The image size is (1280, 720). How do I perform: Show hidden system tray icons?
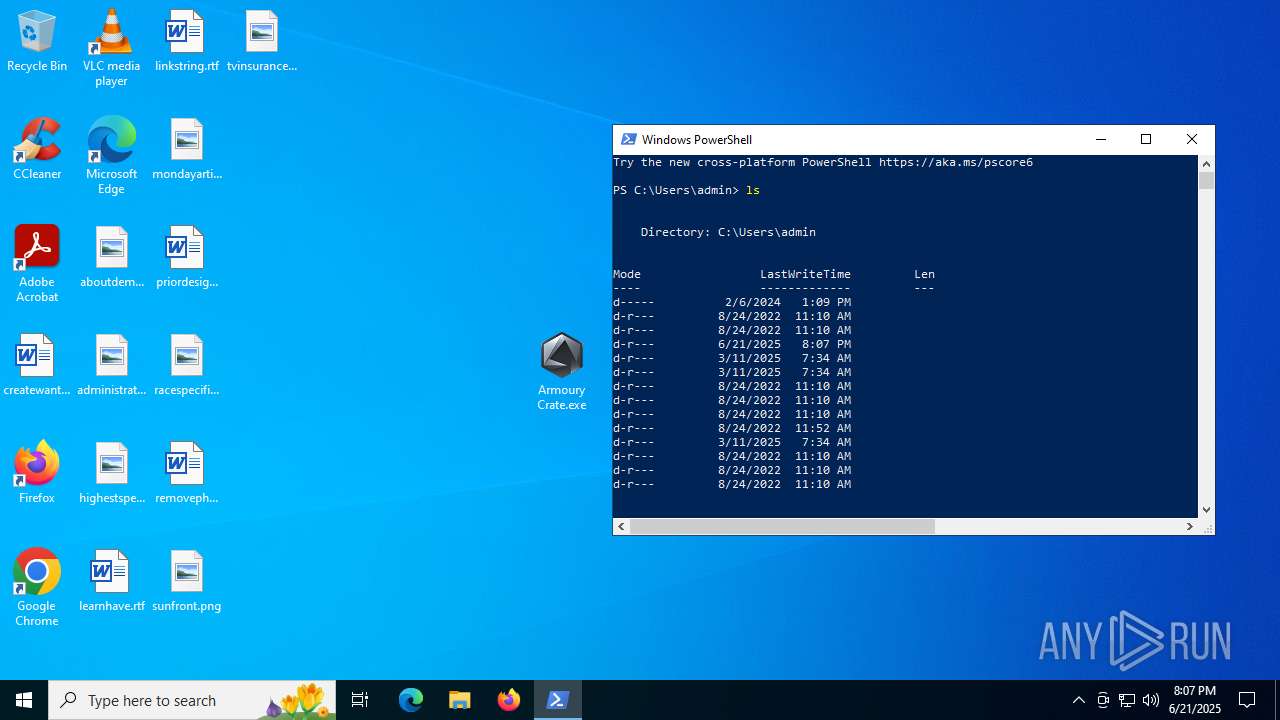(1078, 700)
